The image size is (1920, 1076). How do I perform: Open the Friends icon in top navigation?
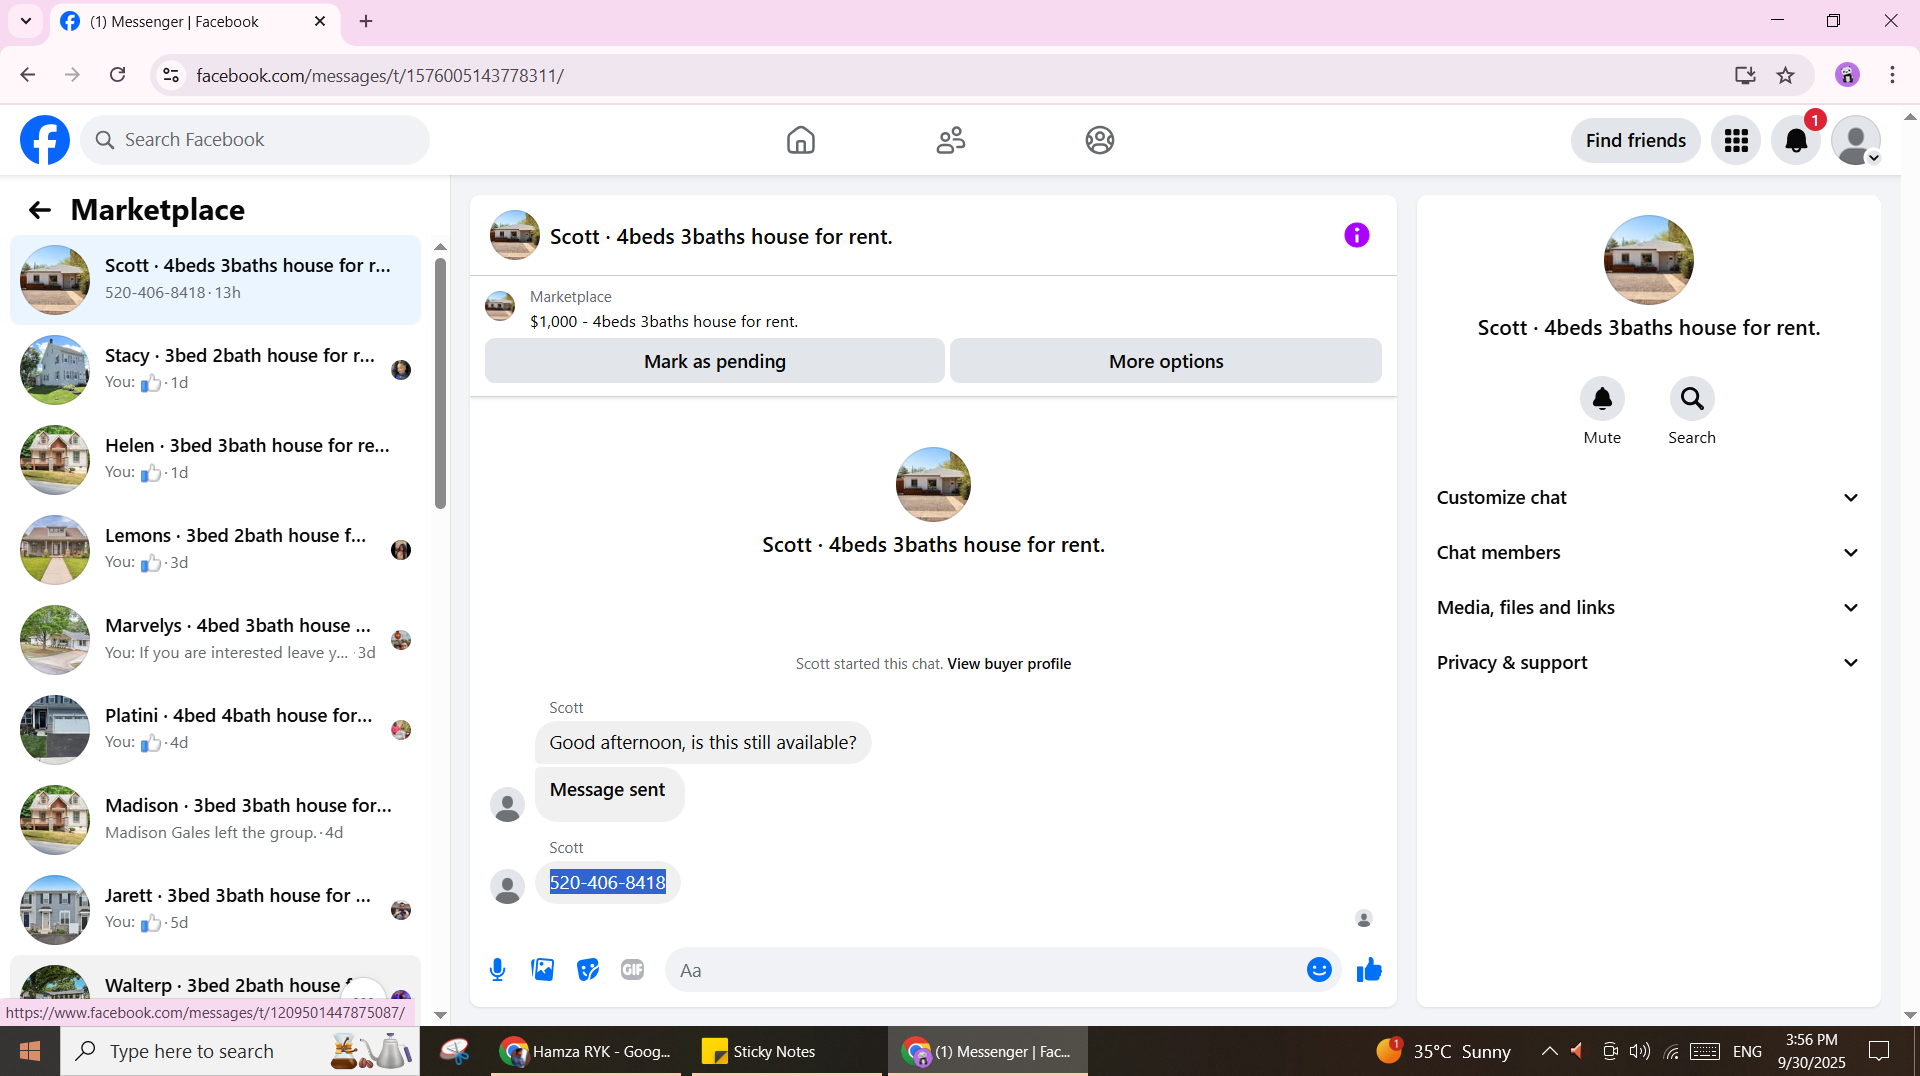951,140
